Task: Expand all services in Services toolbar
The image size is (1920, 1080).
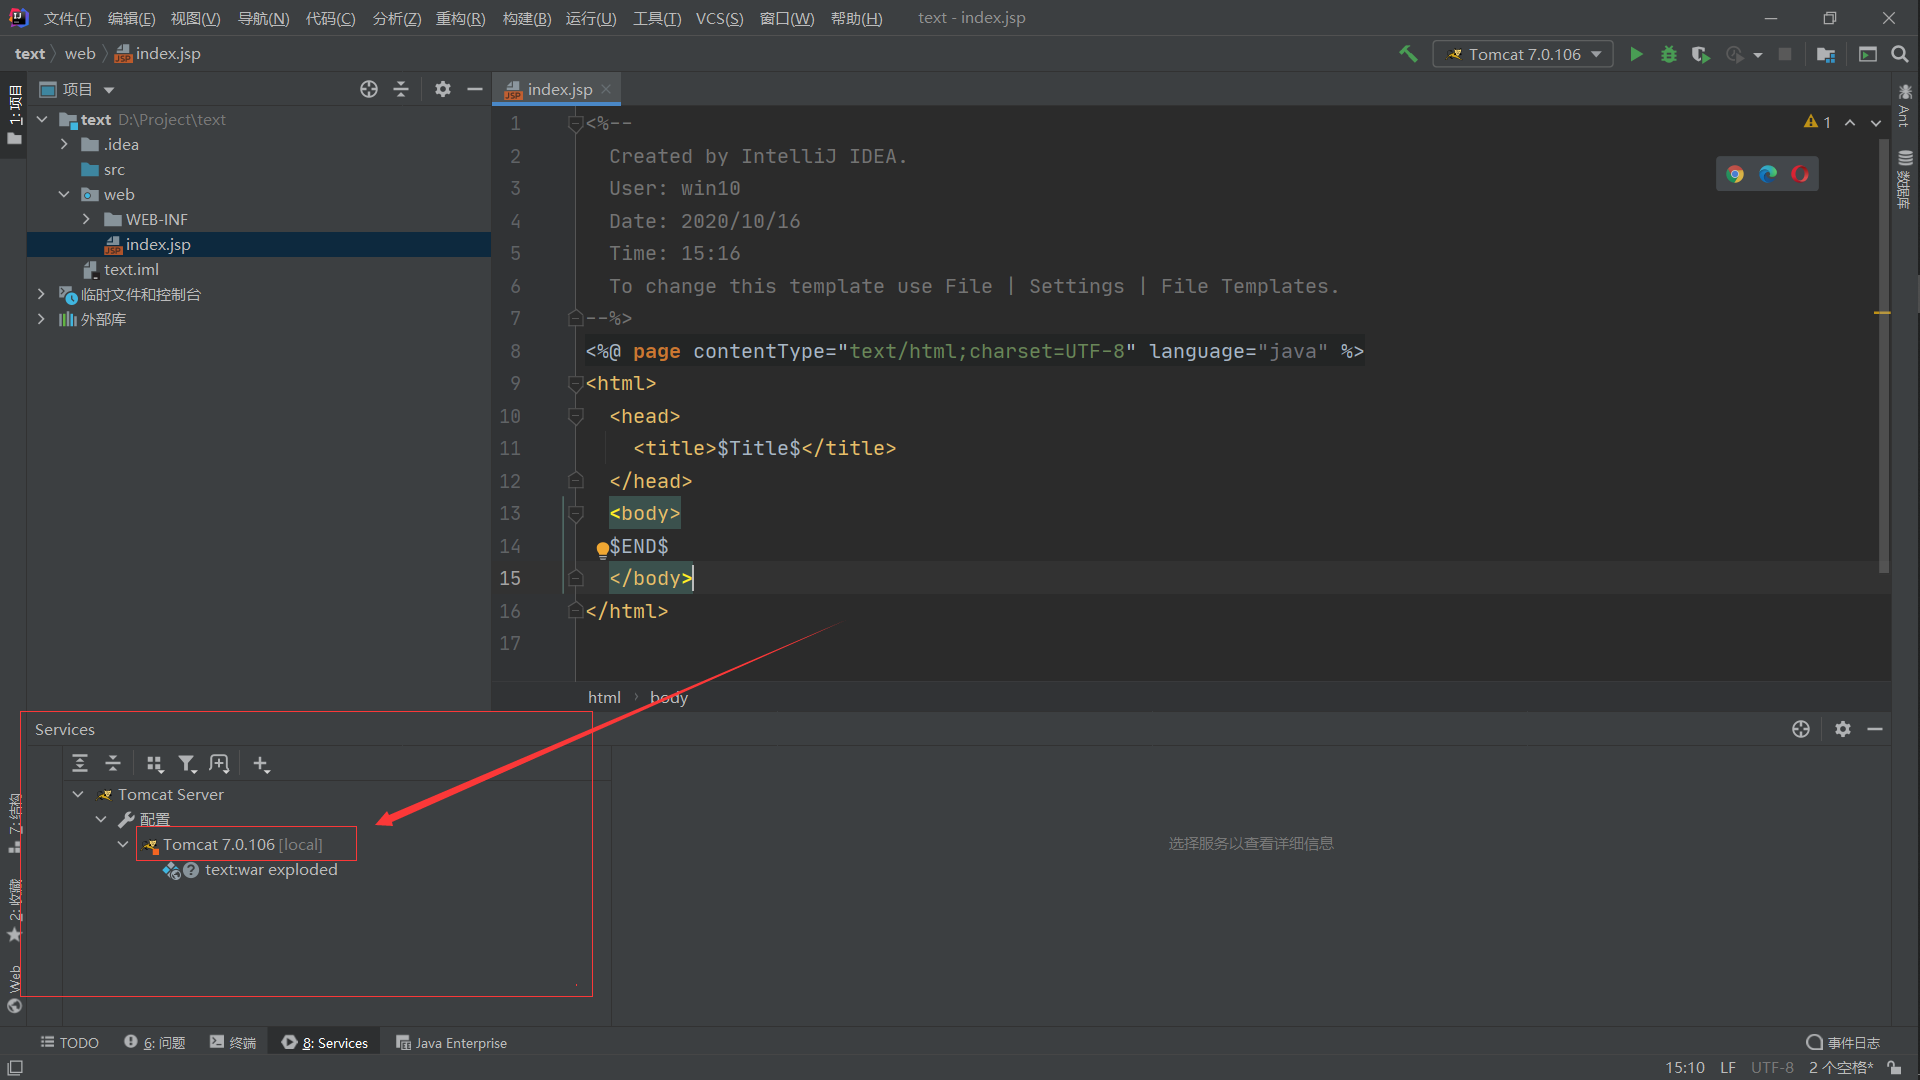Action: pos(80,764)
